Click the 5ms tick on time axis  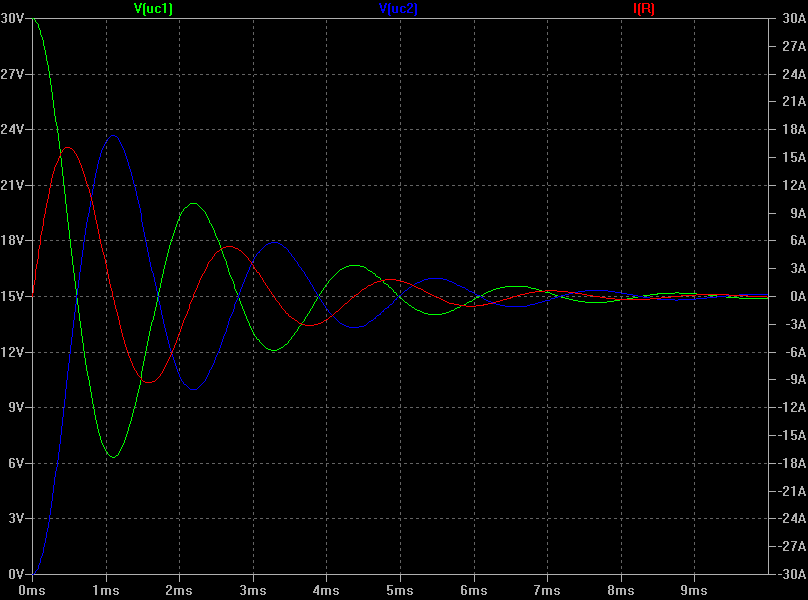400,591
